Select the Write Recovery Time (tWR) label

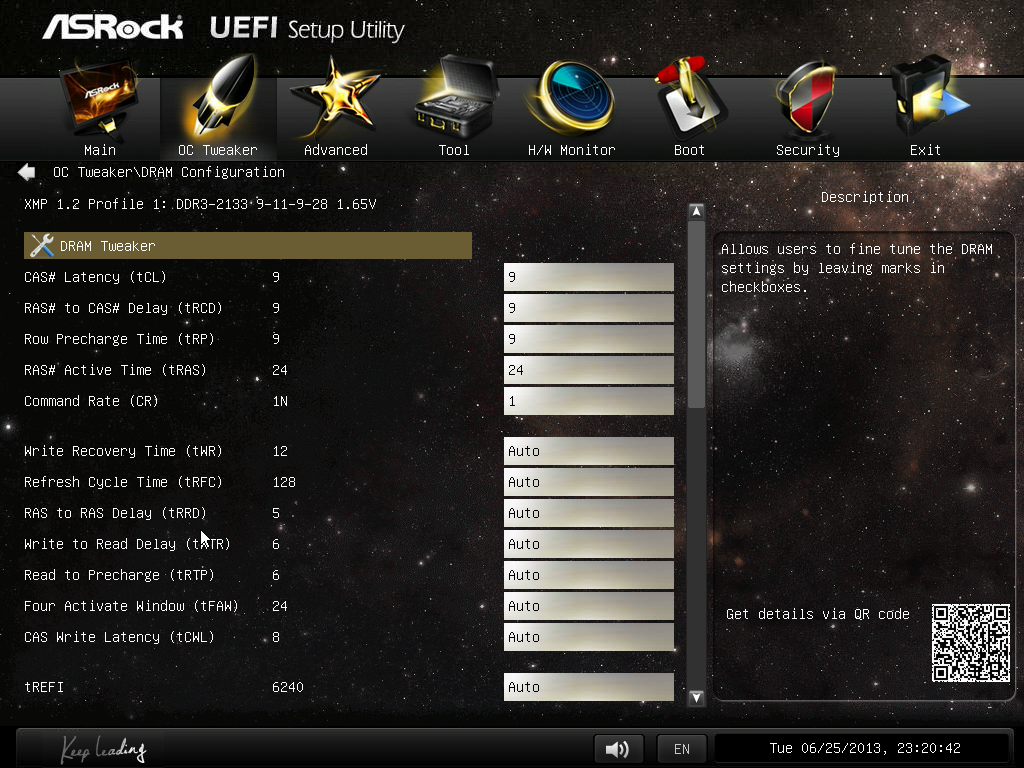pyautogui.click(x=123, y=451)
